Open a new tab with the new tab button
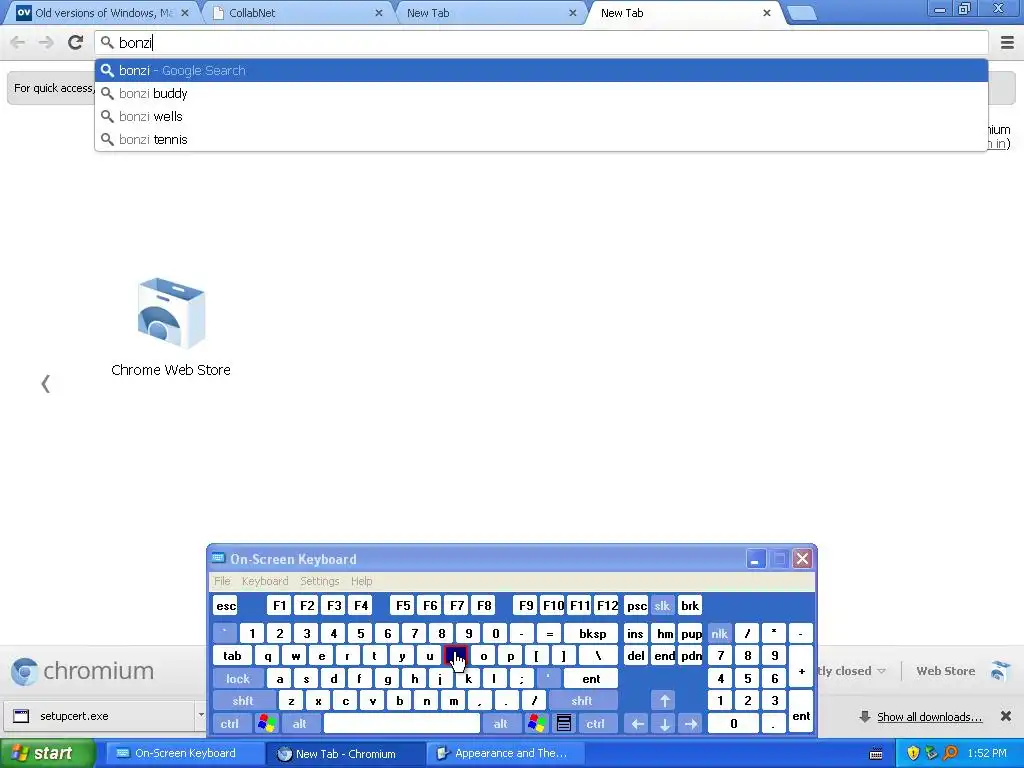Screen dimensions: 1024x768 tap(801, 14)
